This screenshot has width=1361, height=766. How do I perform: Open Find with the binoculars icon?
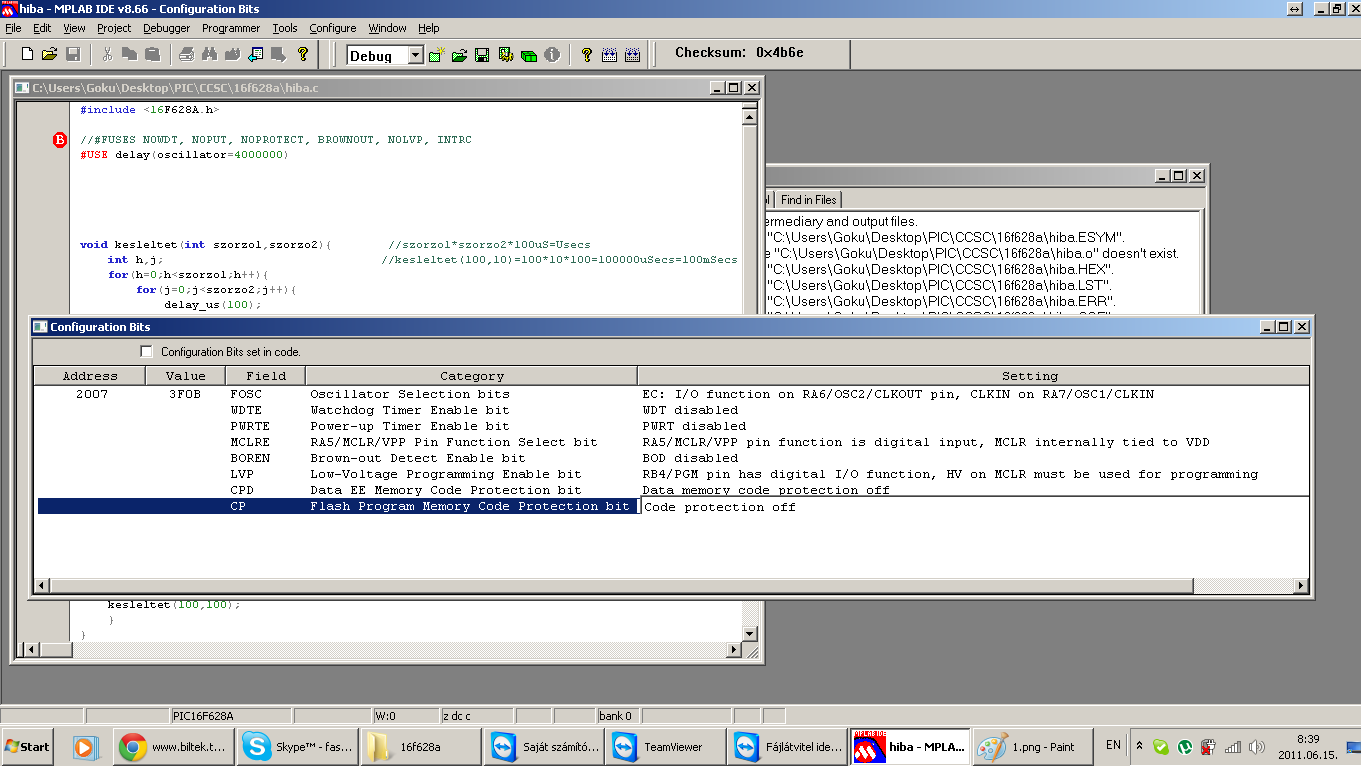click(x=210, y=54)
